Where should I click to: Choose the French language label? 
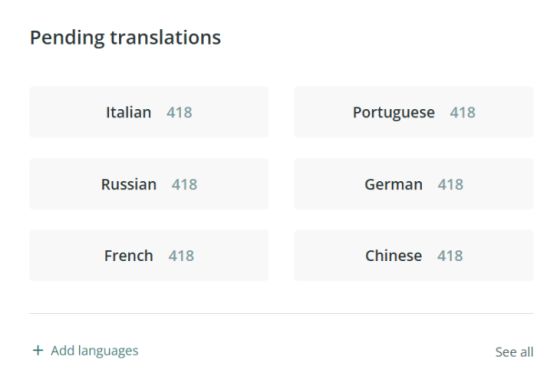(129, 255)
